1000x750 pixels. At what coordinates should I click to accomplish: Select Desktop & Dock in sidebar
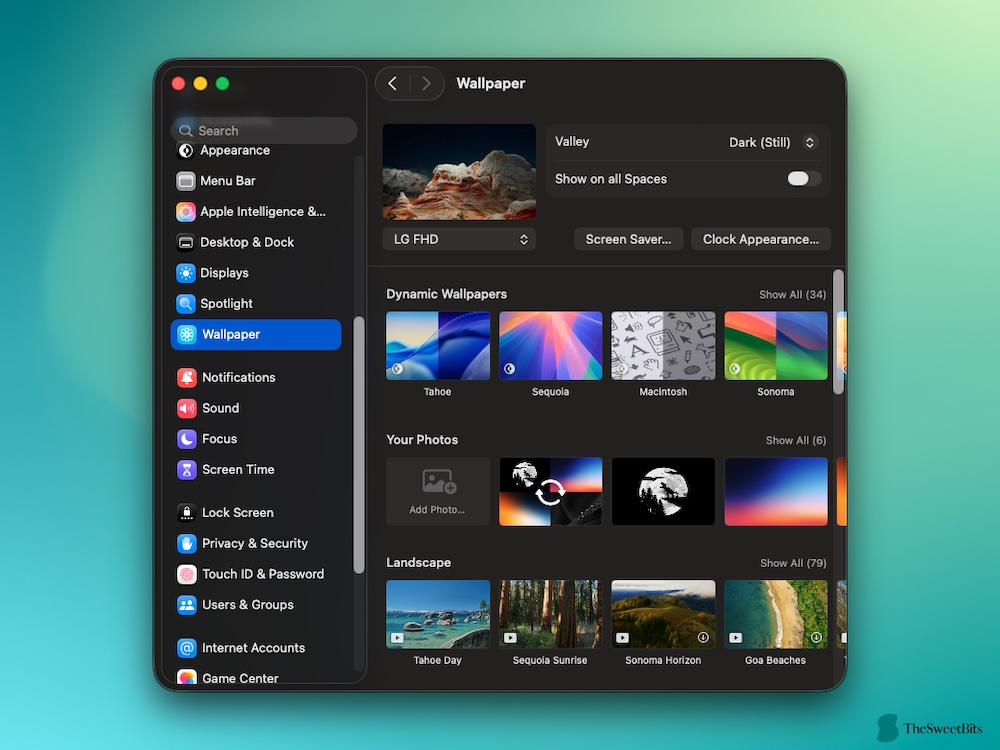247,242
